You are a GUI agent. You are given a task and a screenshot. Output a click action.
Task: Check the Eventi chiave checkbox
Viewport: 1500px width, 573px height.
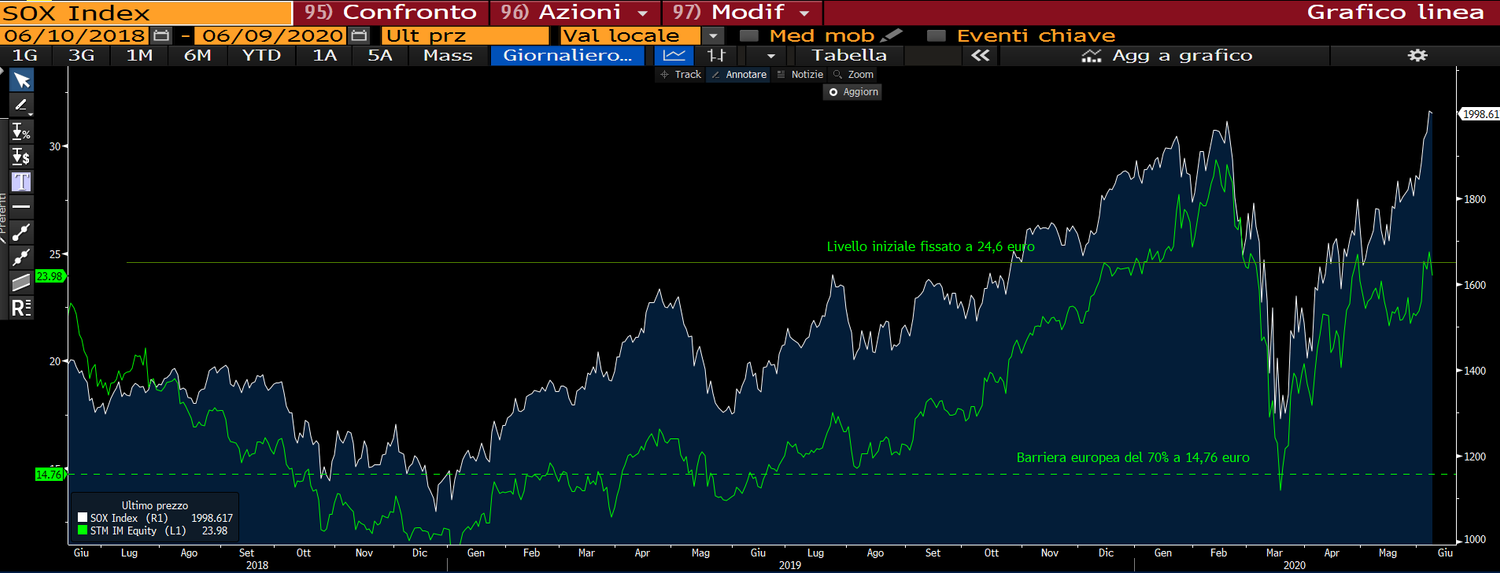[936, 35]
